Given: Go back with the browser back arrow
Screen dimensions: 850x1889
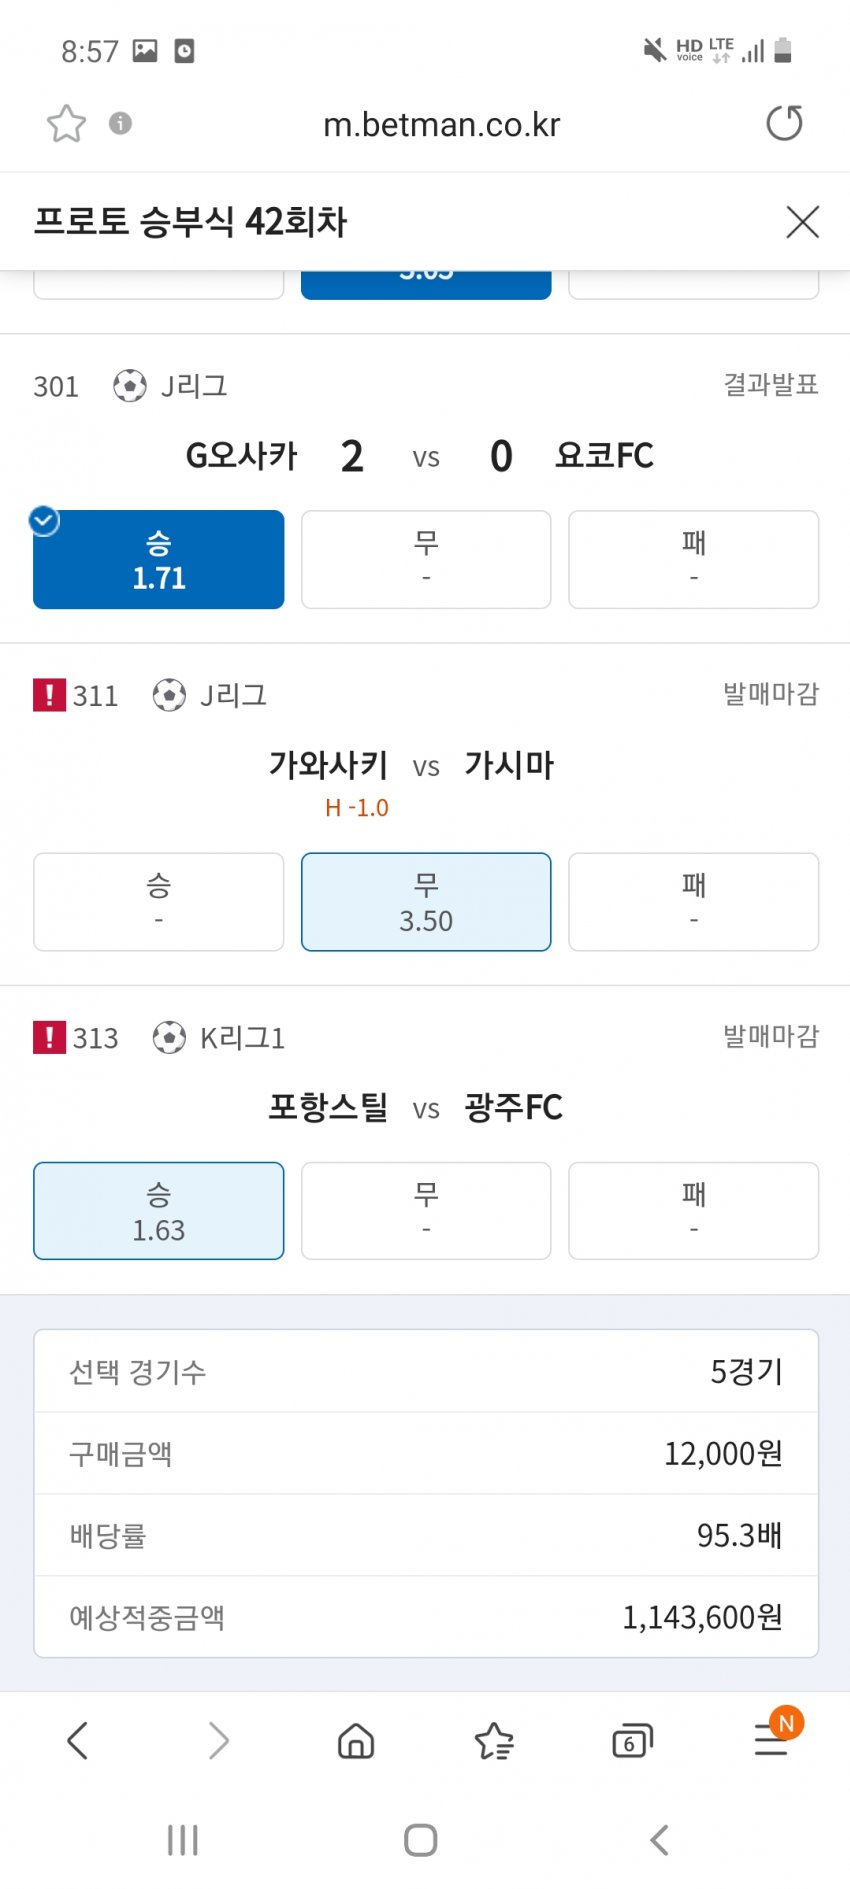Looking at the screenshot, I should pos(78,1741).
